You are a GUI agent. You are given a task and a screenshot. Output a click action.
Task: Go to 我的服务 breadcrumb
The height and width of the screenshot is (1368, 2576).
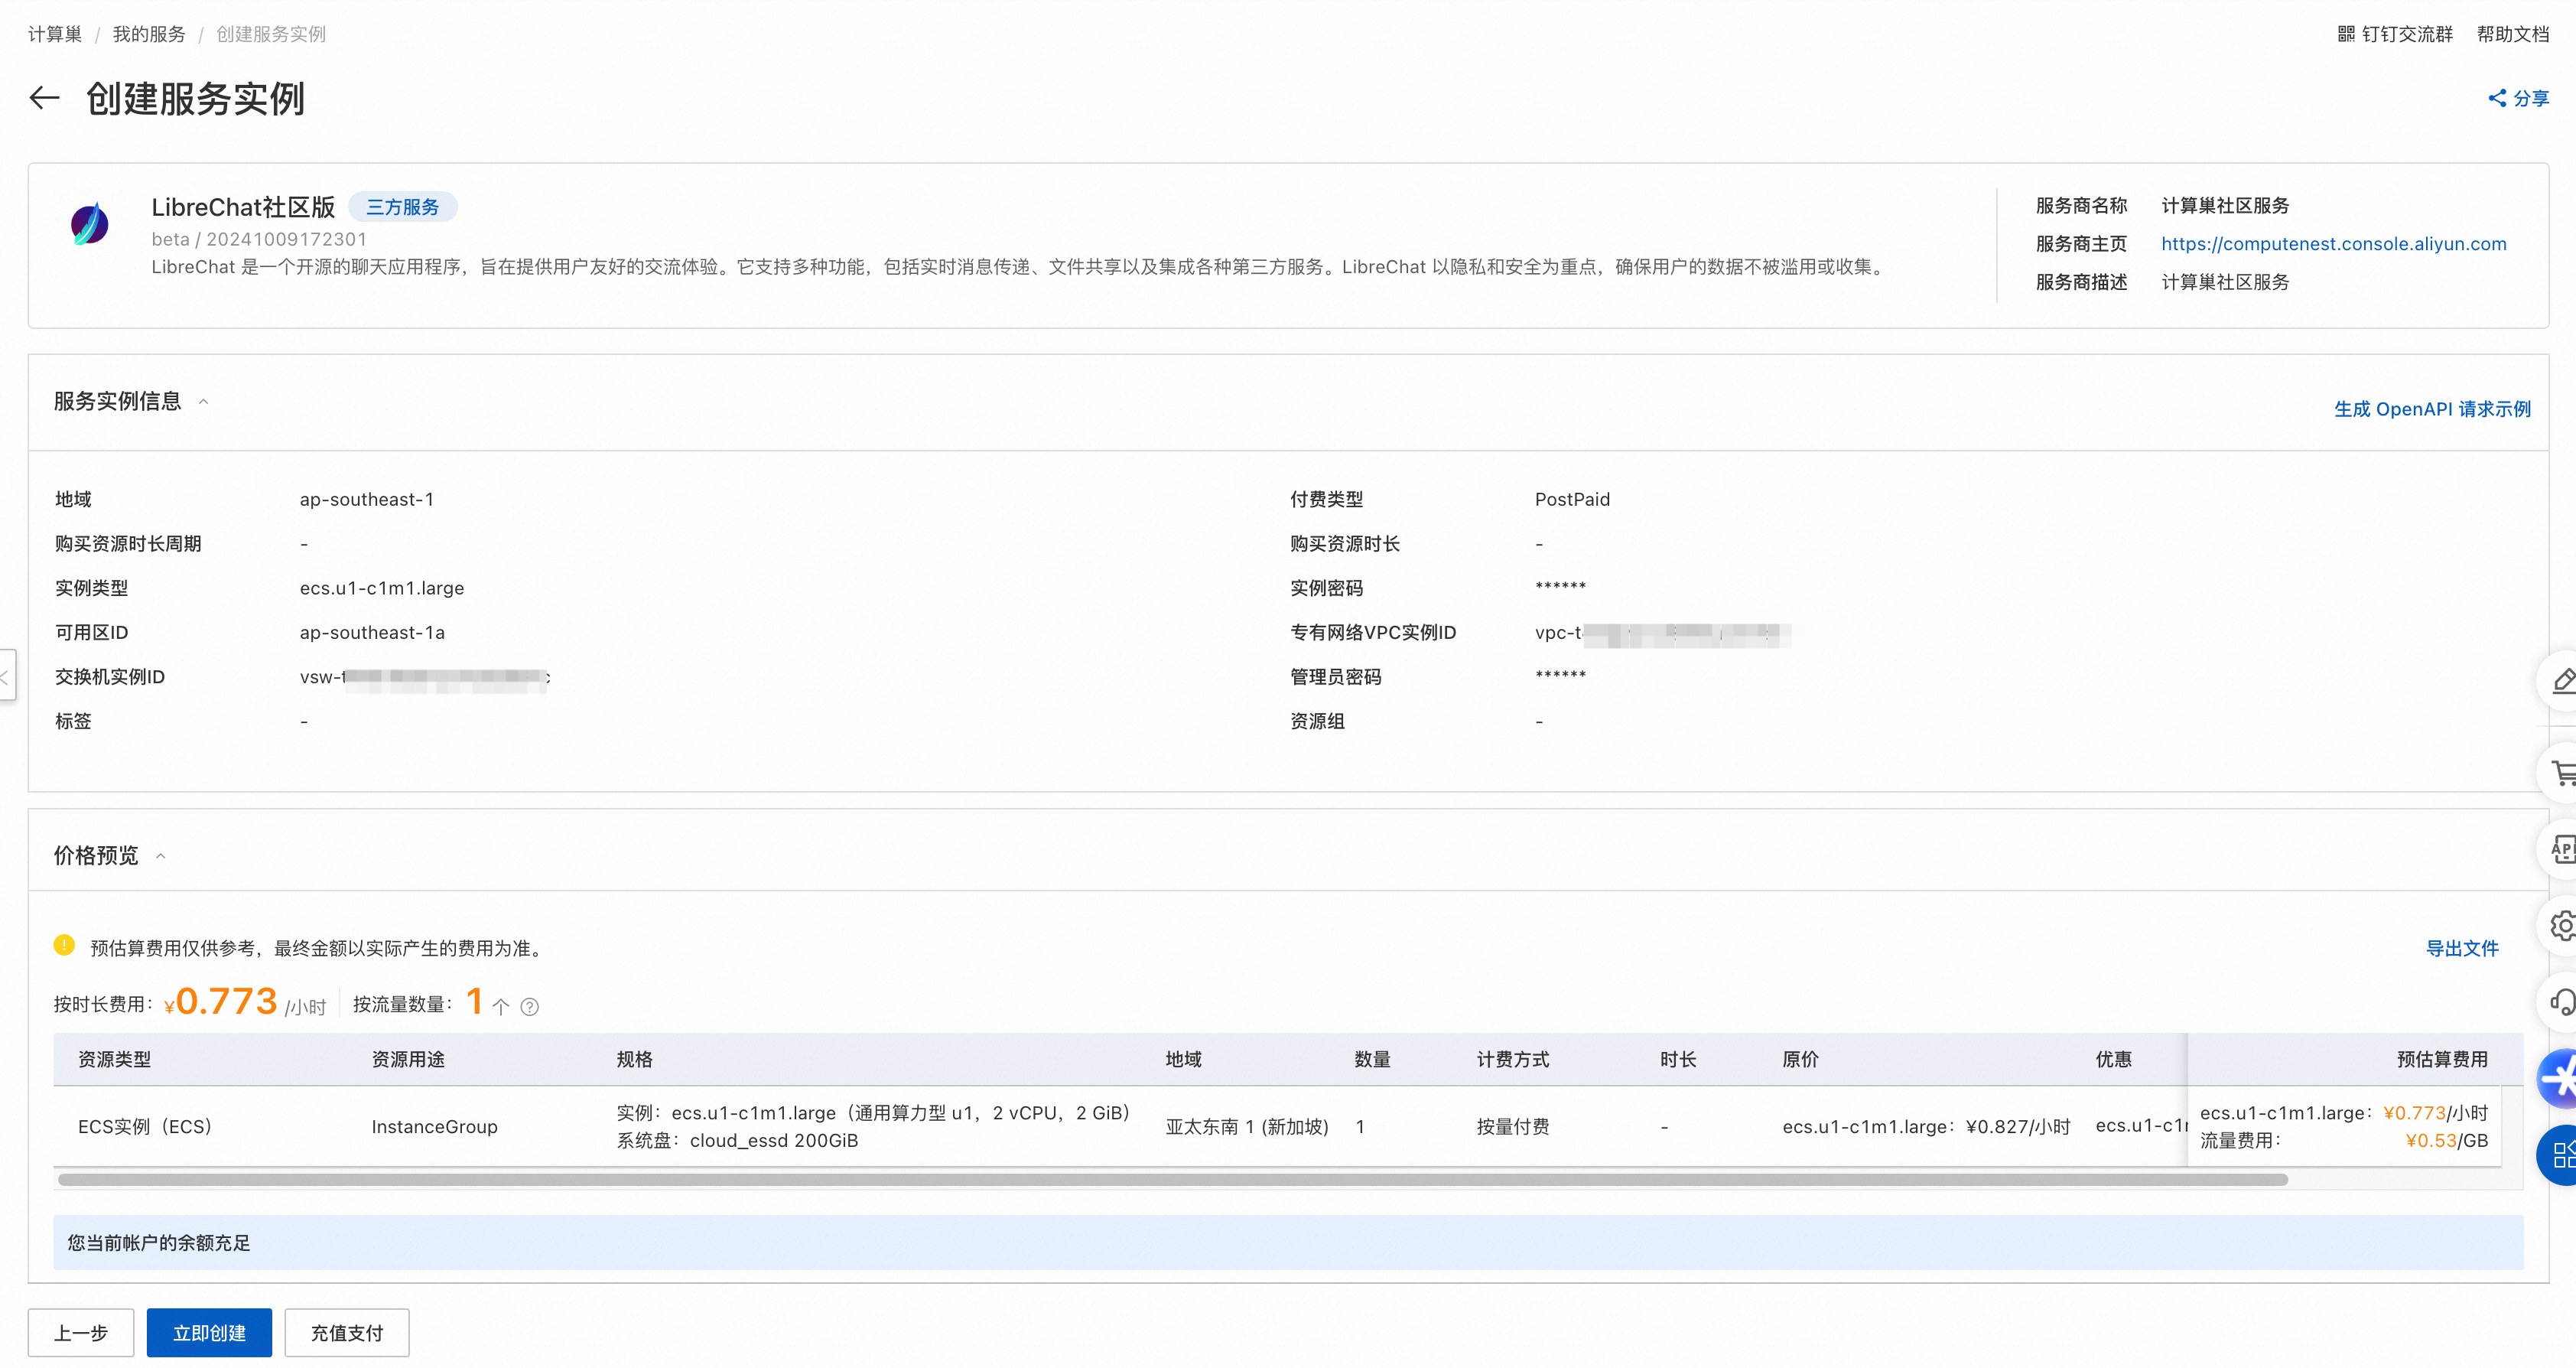pos(149,34)
